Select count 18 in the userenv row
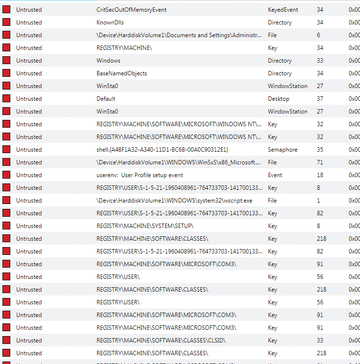 point(320,175)
